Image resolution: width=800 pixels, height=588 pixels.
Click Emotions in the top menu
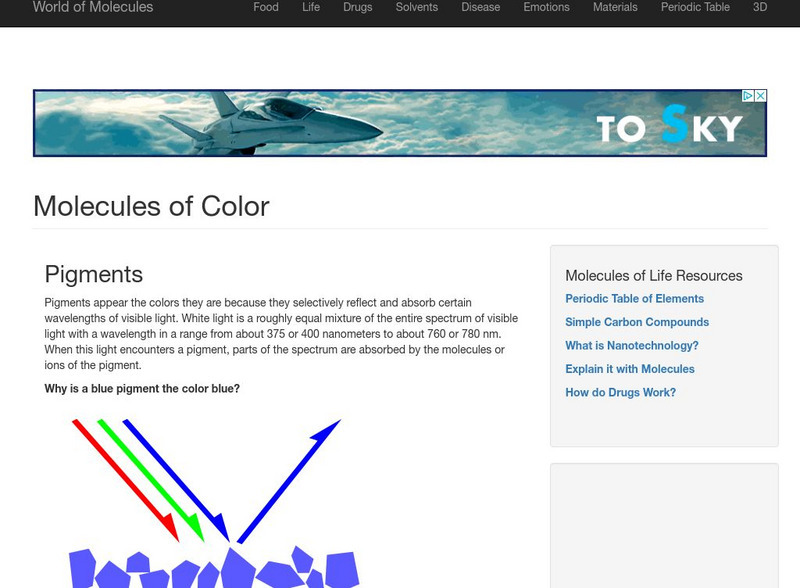[x=546, y=8]
